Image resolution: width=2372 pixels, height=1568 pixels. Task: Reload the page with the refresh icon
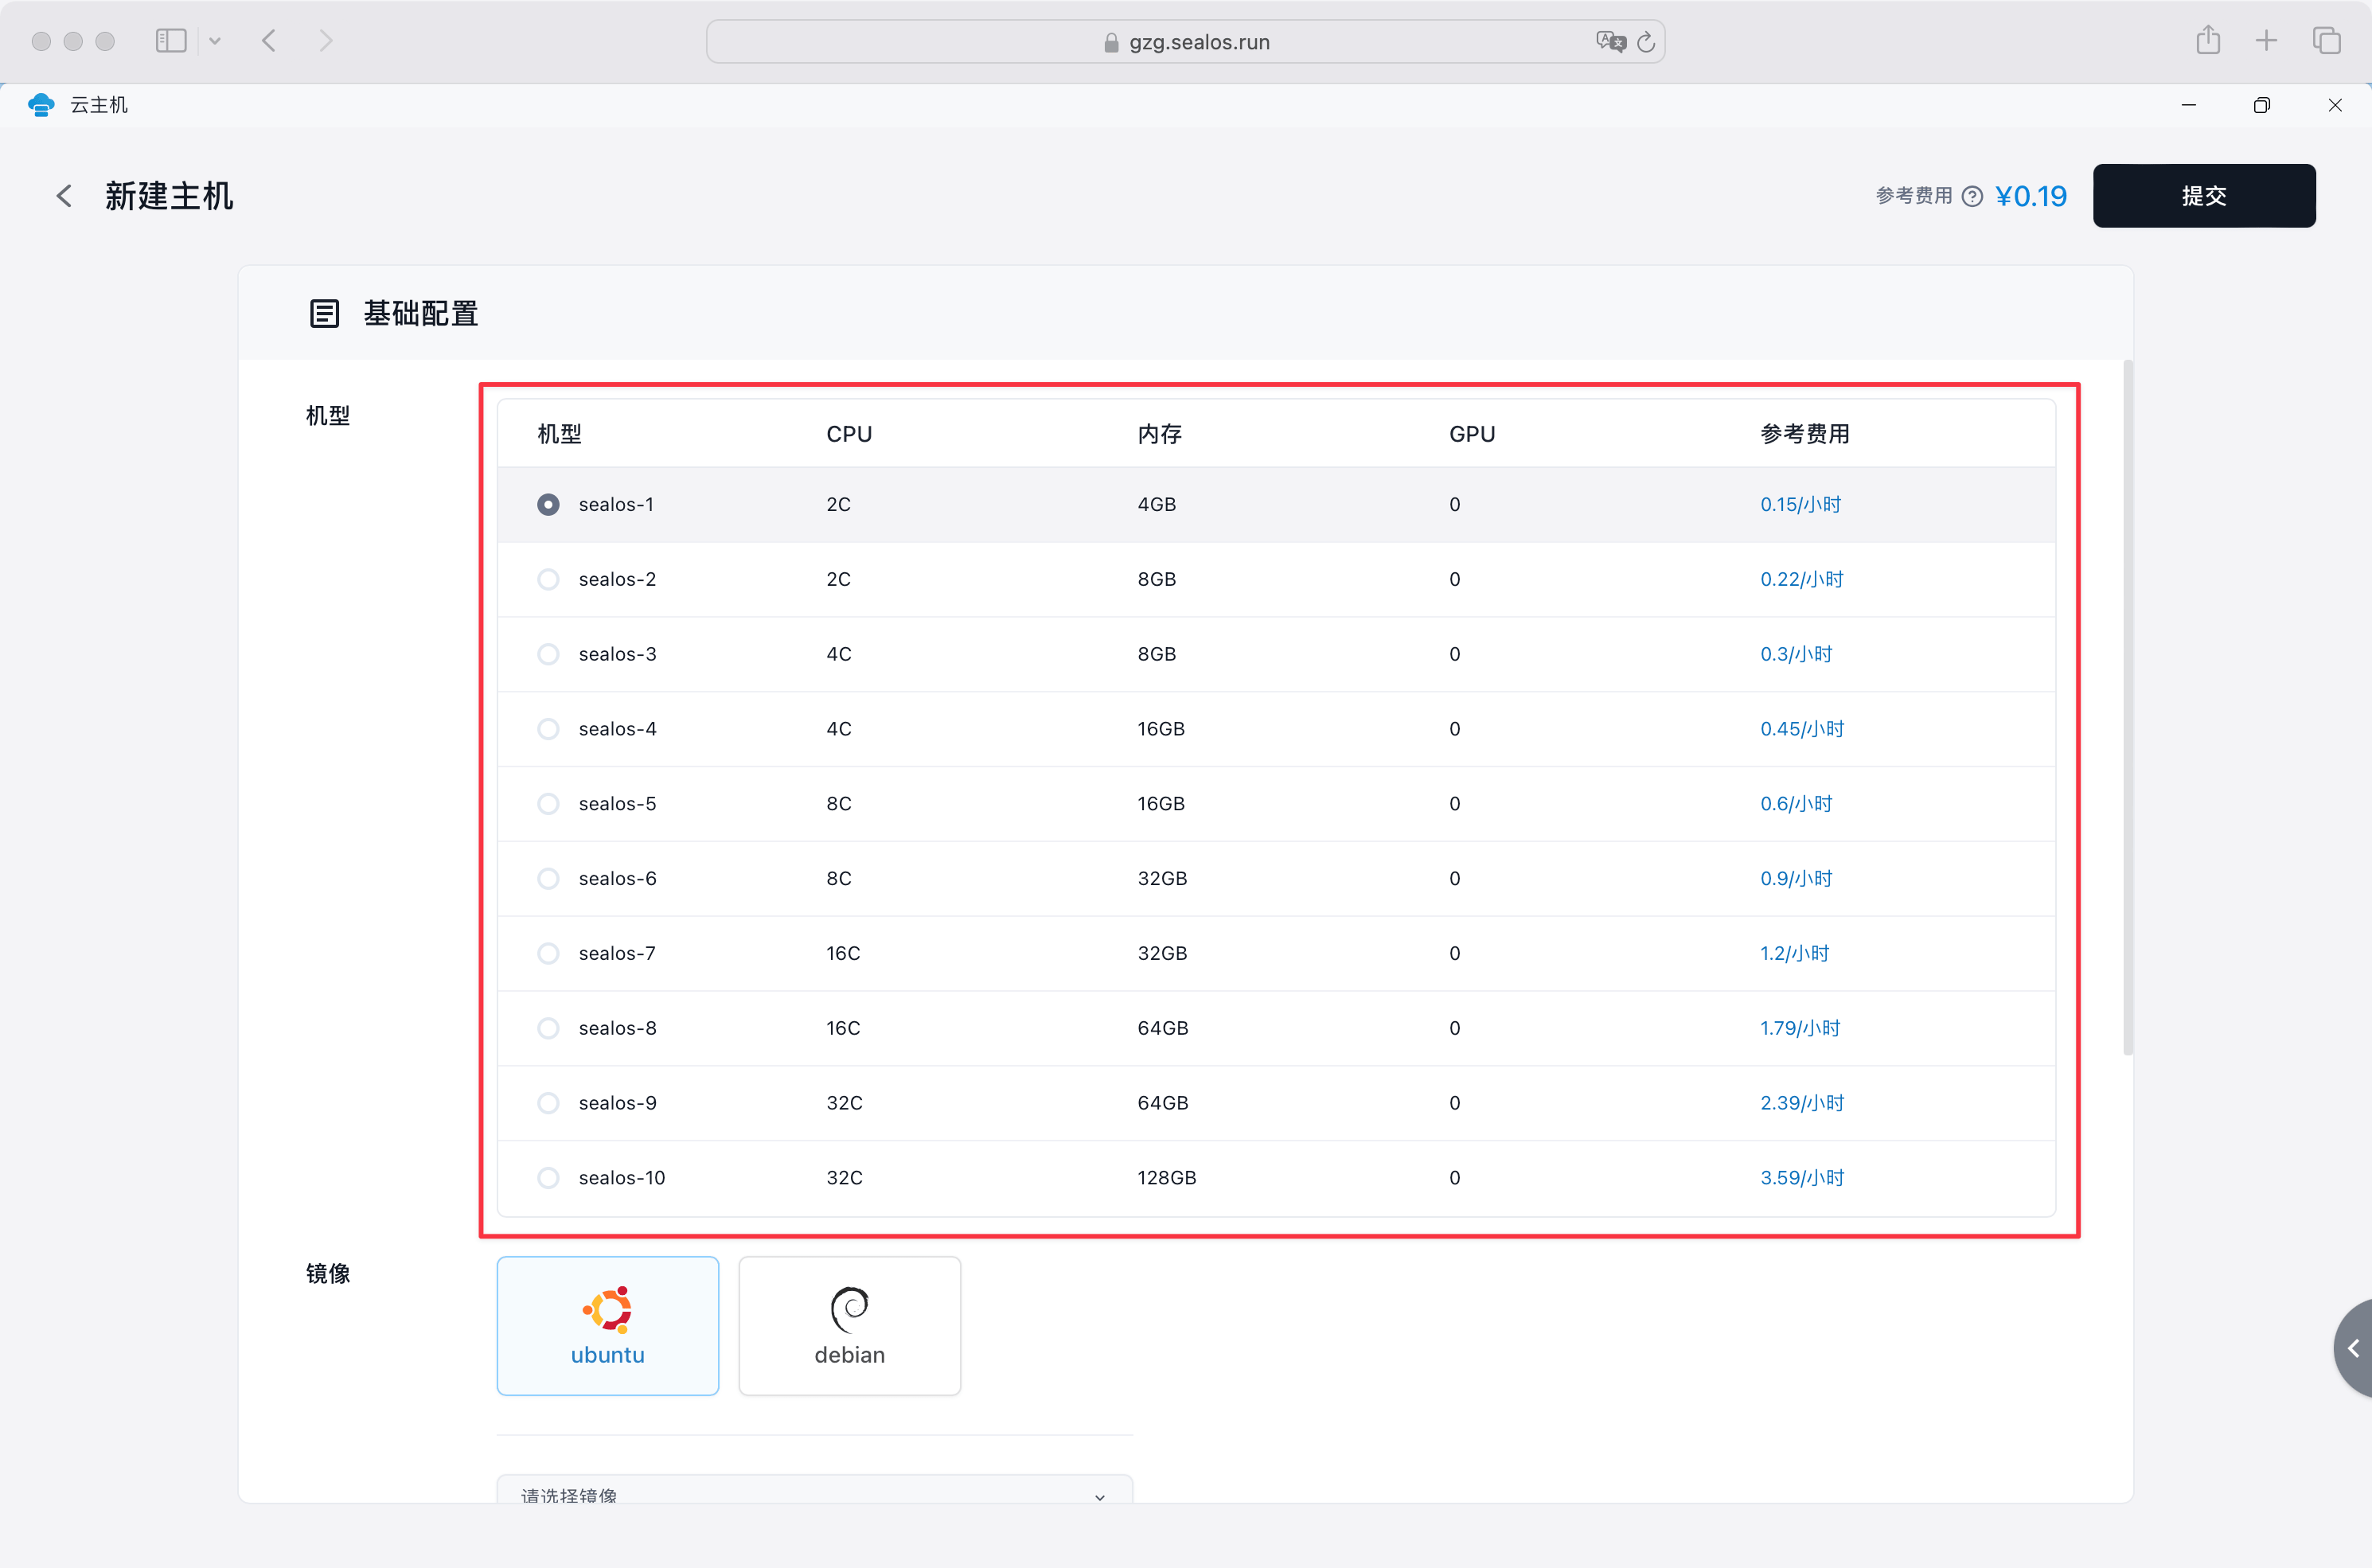(x=1646, y=42)
